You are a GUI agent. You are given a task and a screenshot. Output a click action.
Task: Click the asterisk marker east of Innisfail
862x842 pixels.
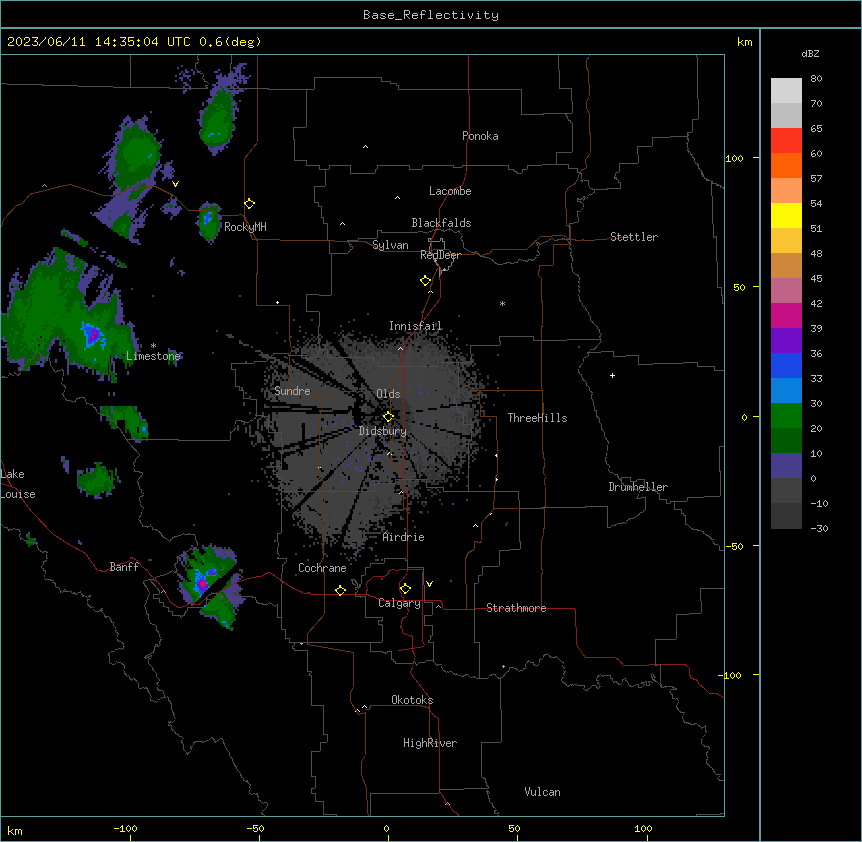502,303
